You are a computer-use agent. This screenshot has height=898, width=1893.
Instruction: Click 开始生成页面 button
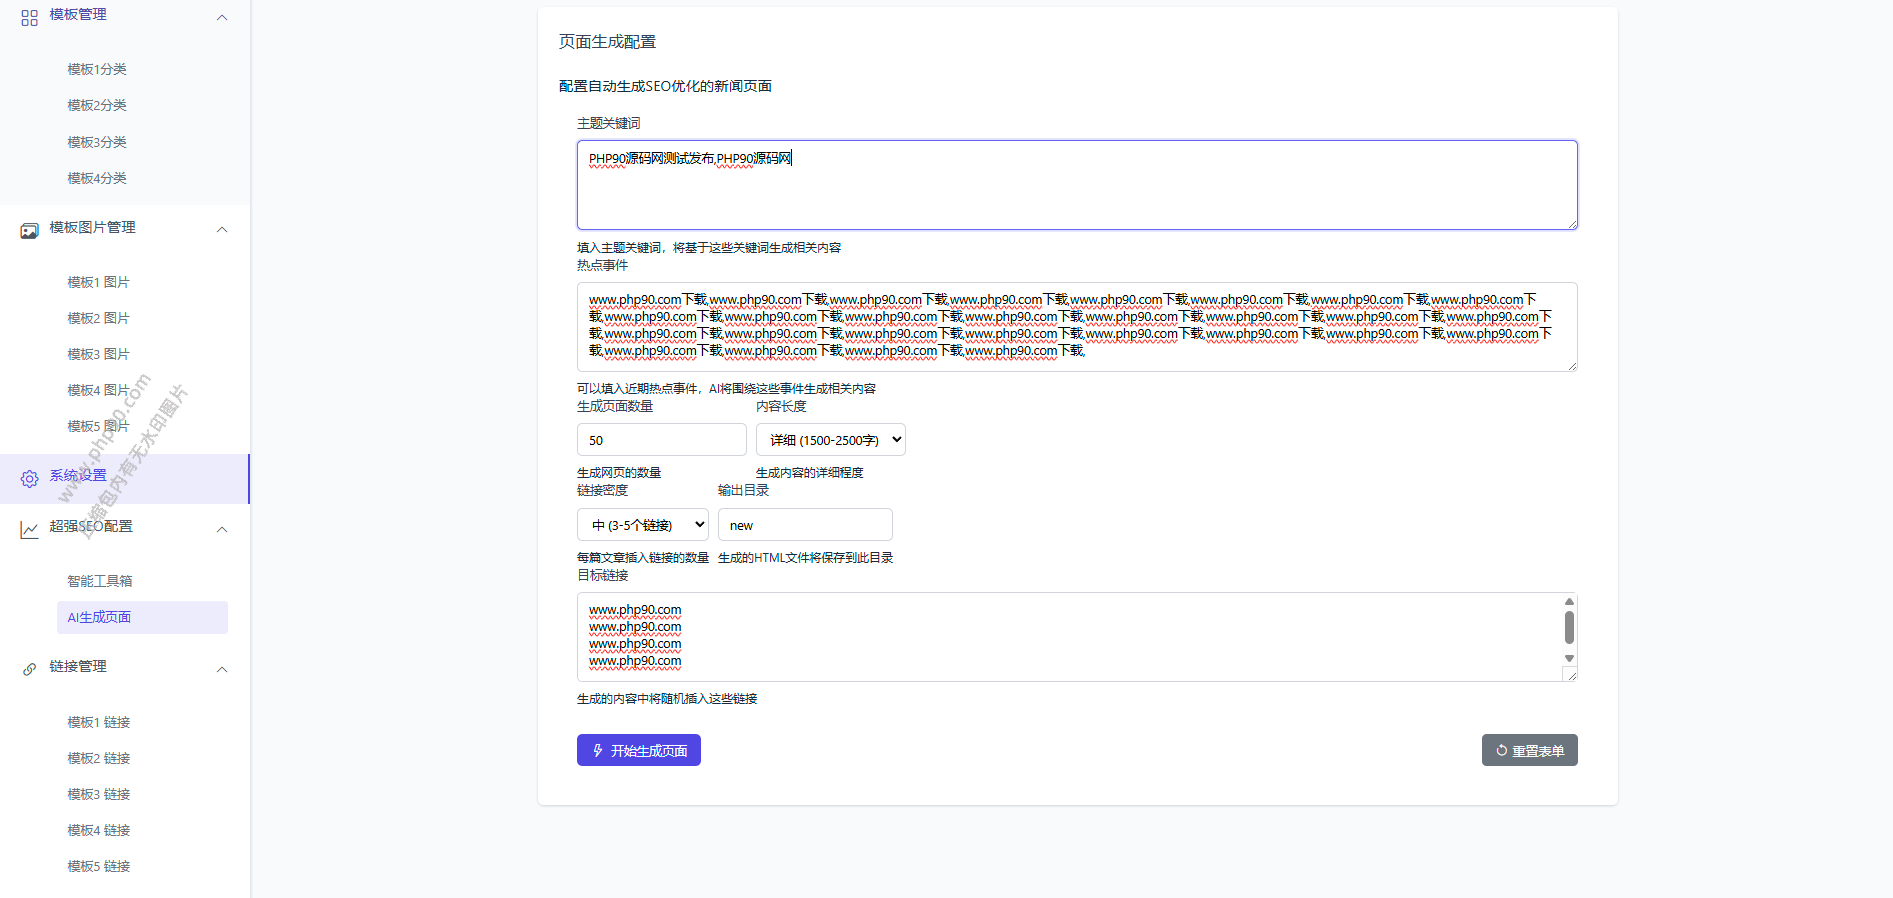pos(638,750)
